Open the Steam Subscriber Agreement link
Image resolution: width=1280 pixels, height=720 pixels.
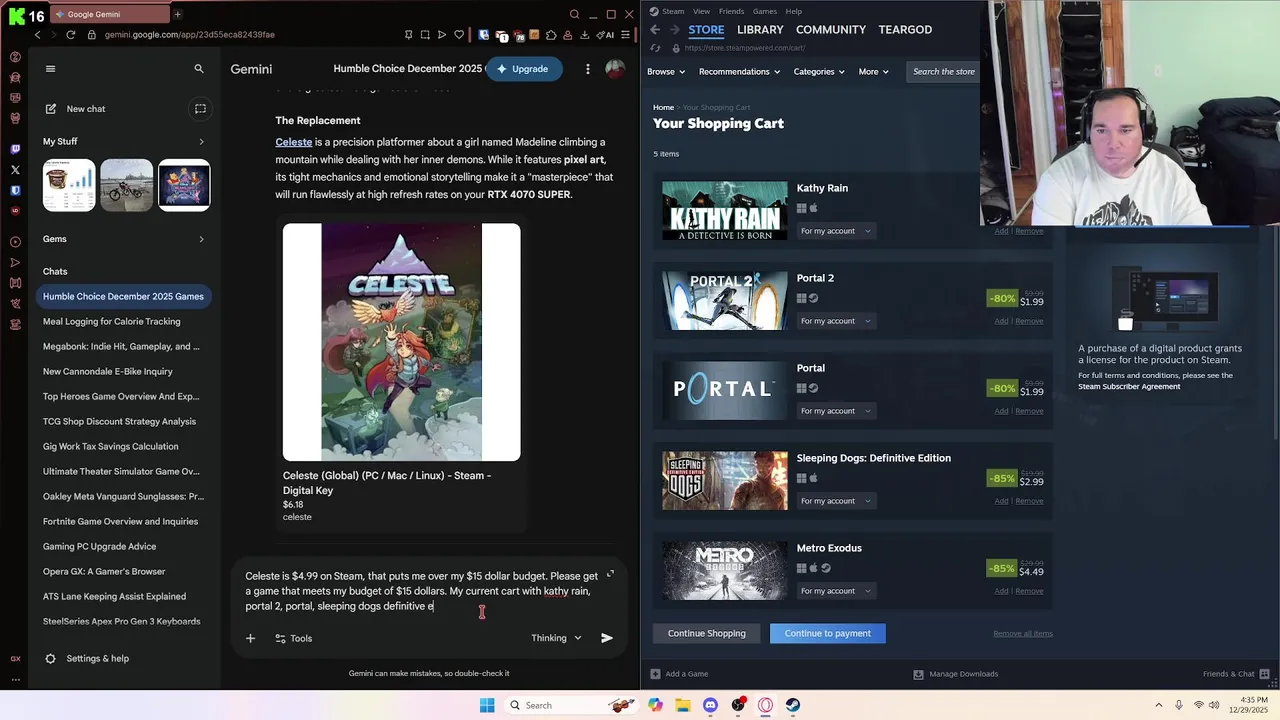click(x=1129, y=387)
